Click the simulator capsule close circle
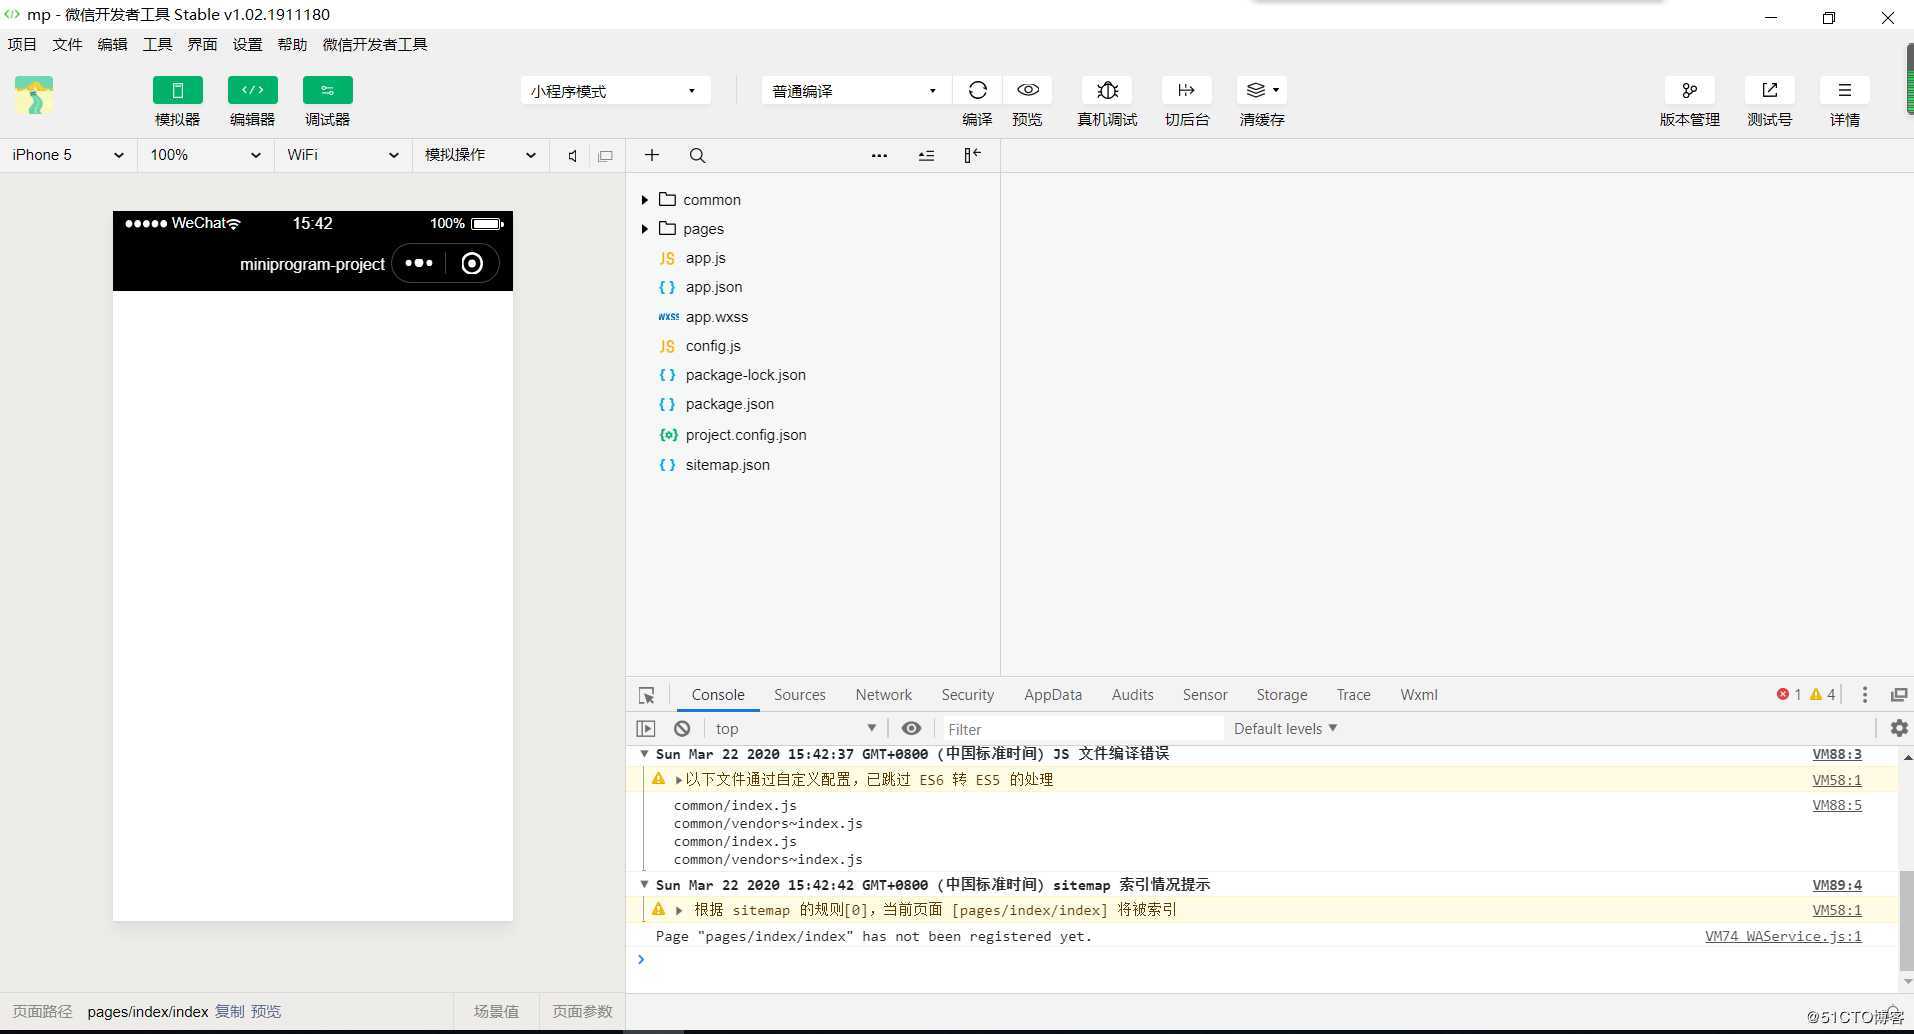Screen dimensions: 1914x1034 pyautogui.click(x=472, y=264)
